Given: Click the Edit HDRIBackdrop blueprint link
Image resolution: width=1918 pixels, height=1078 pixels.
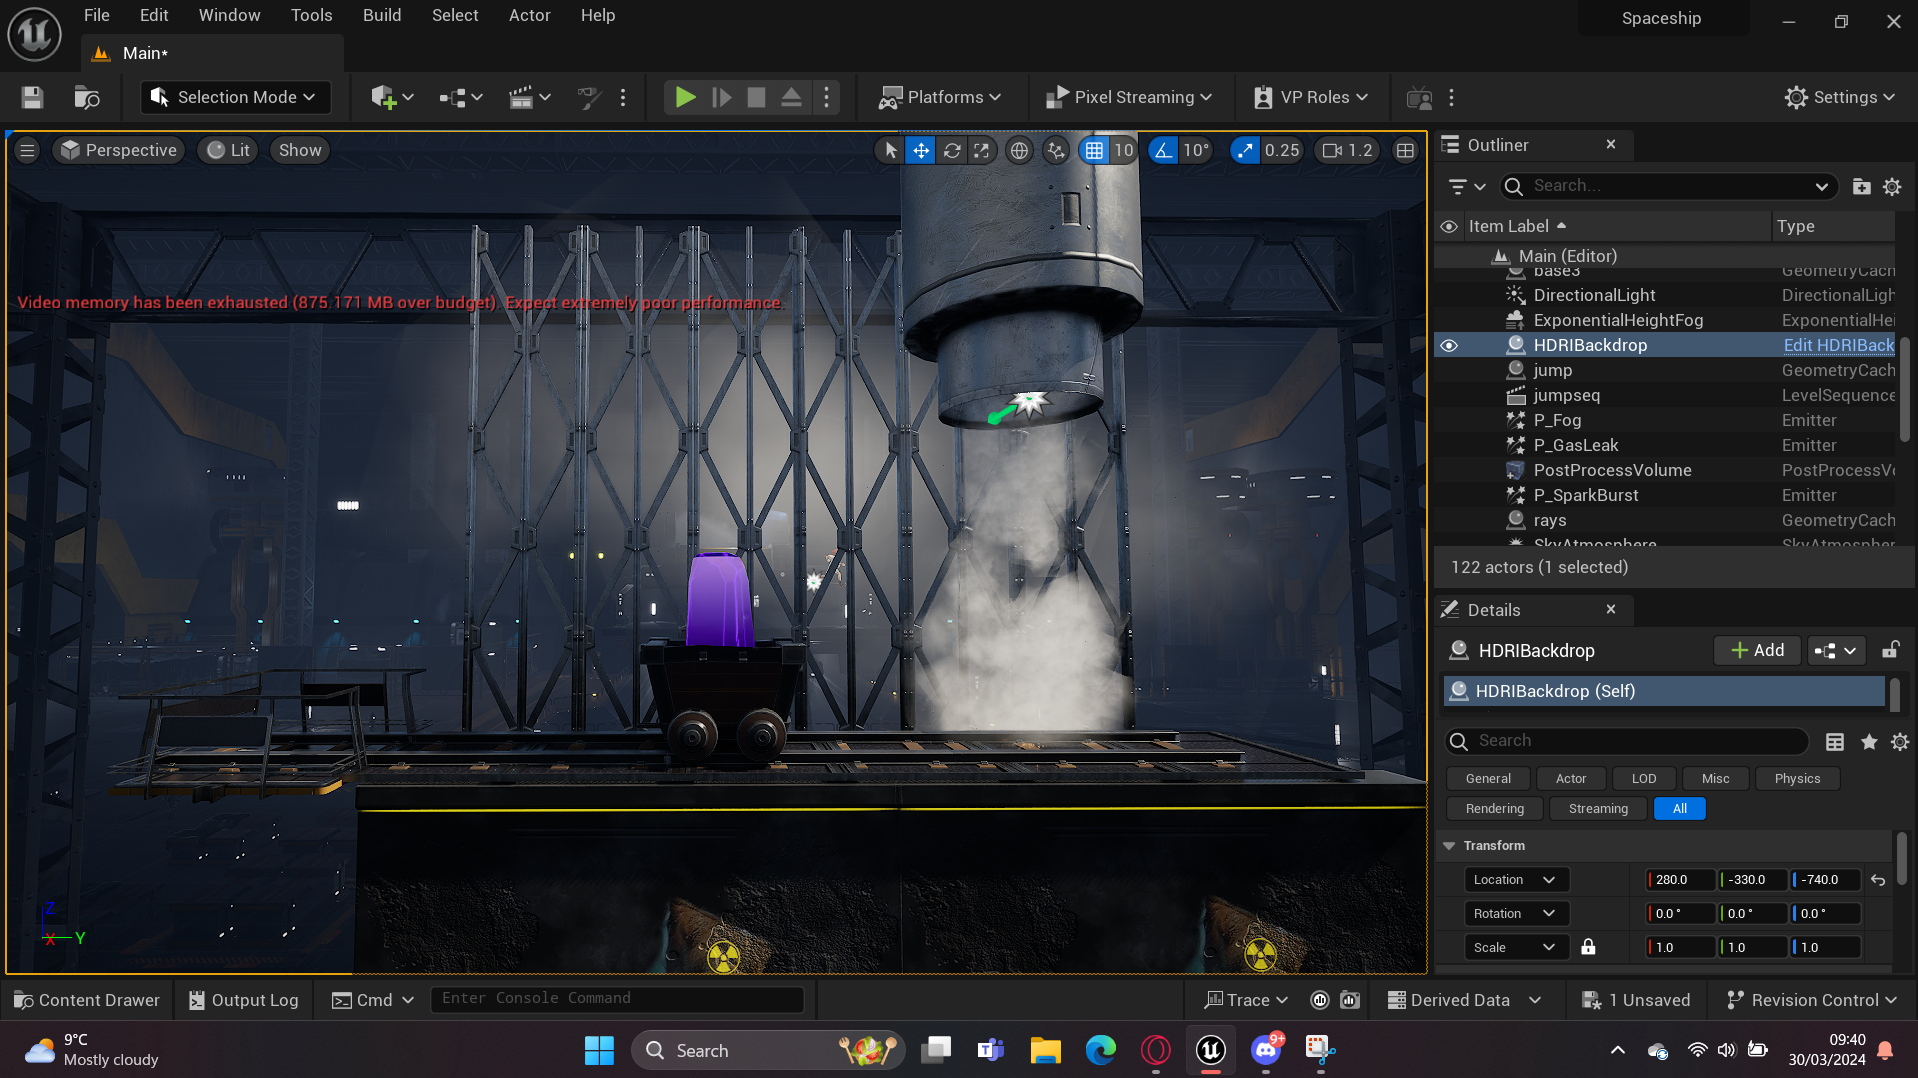Looking at the screenshot, I should pyautogui.click(x=1838, y=345).
